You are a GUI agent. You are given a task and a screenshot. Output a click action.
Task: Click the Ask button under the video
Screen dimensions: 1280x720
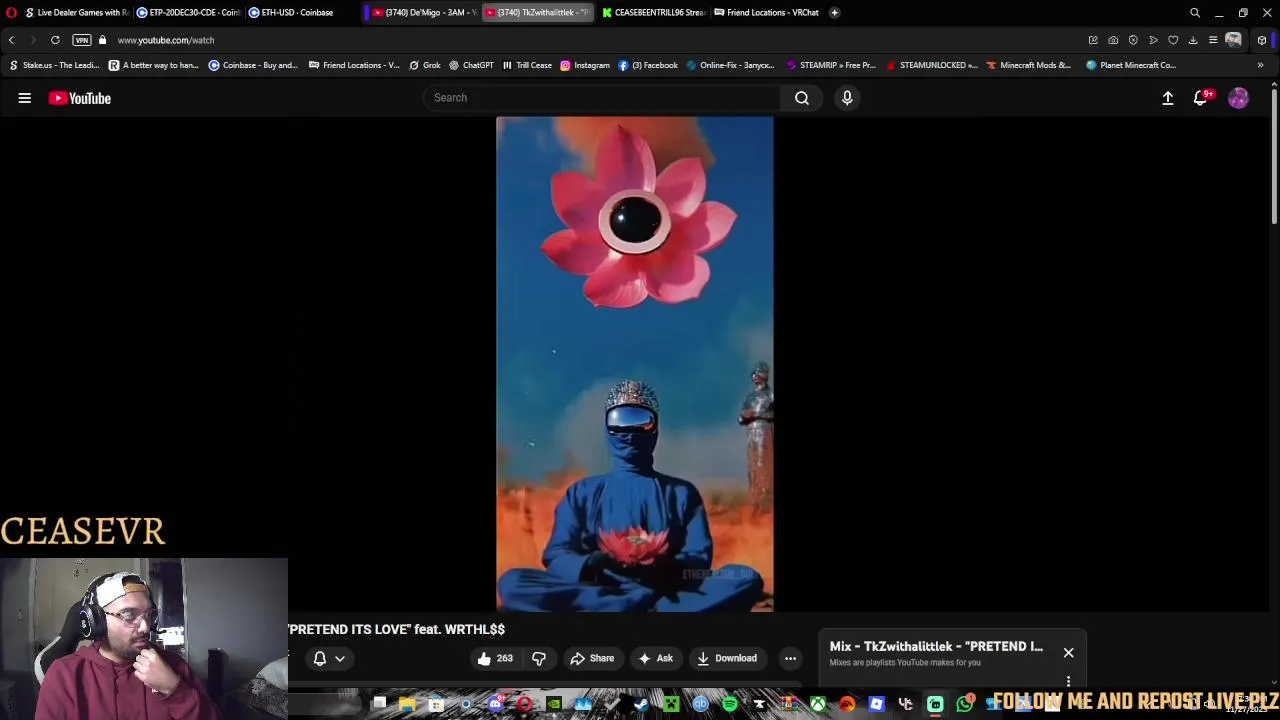(x=655, y=658)
